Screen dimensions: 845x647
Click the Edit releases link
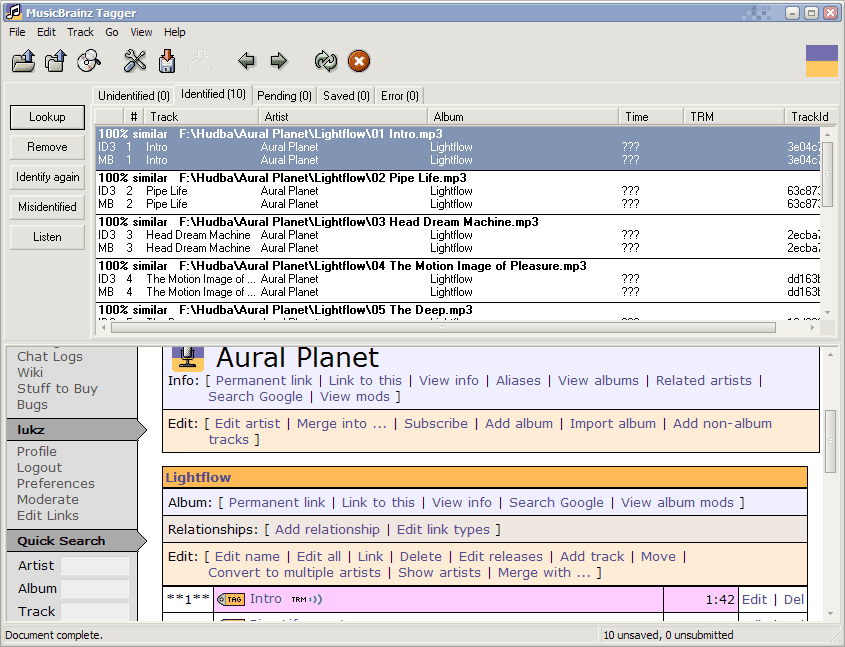pos(501,557)
